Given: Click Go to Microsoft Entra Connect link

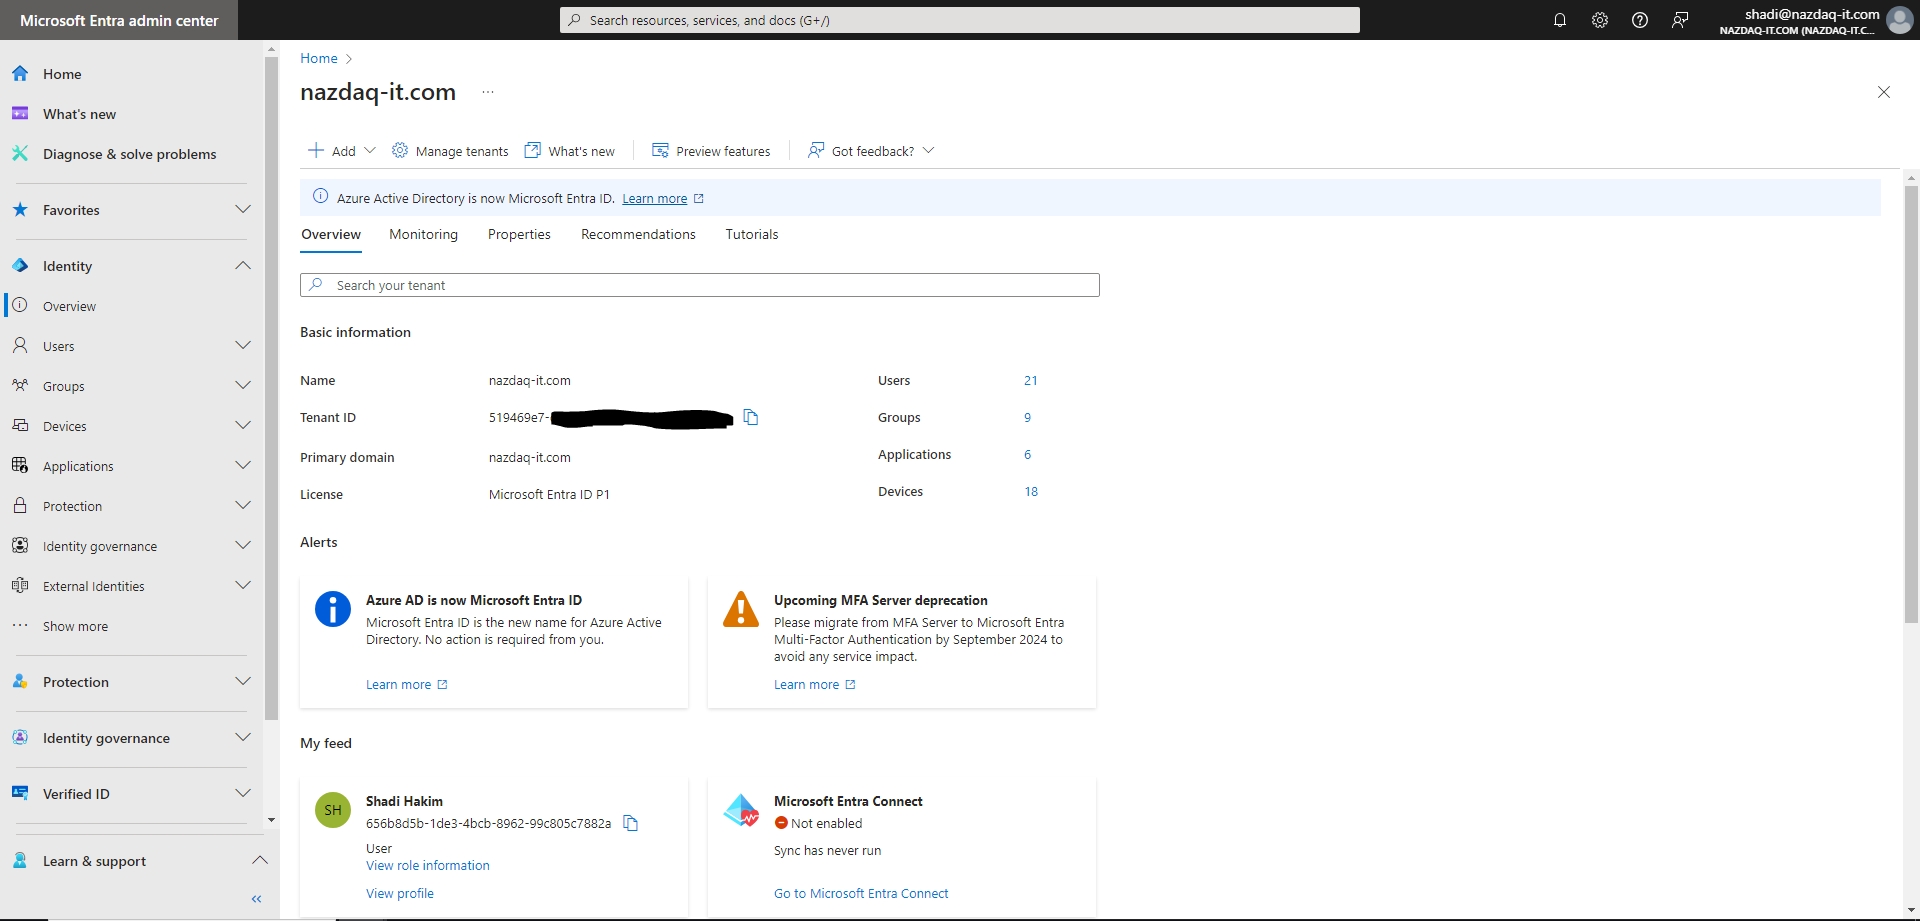Looking at the screenshot, I should click(x=861, y=893).
